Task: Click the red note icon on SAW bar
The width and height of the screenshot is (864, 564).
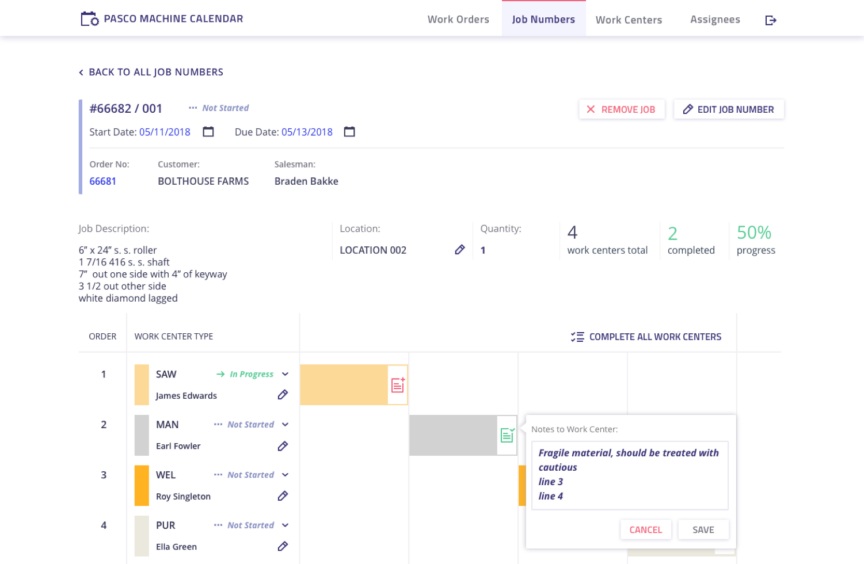Action: (x=397, y=385)
